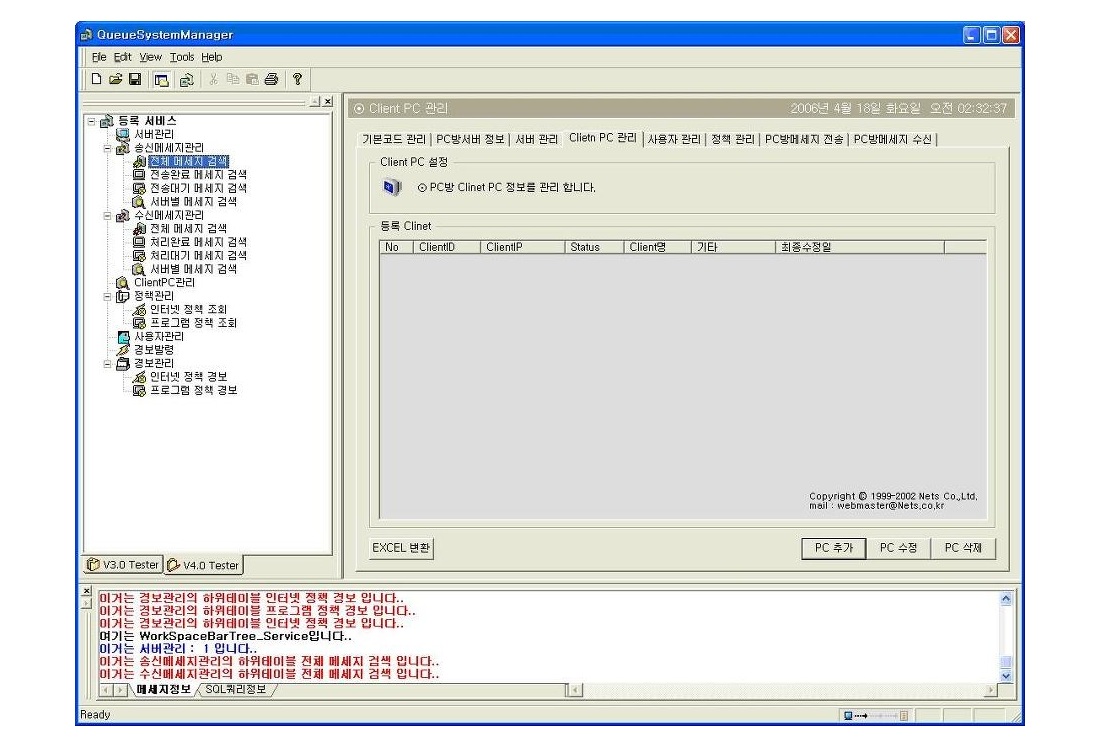Screen dimensions: 1116x750
Task: Switch to the PC방서버 정보 tab
Action: tap(470, 139)
